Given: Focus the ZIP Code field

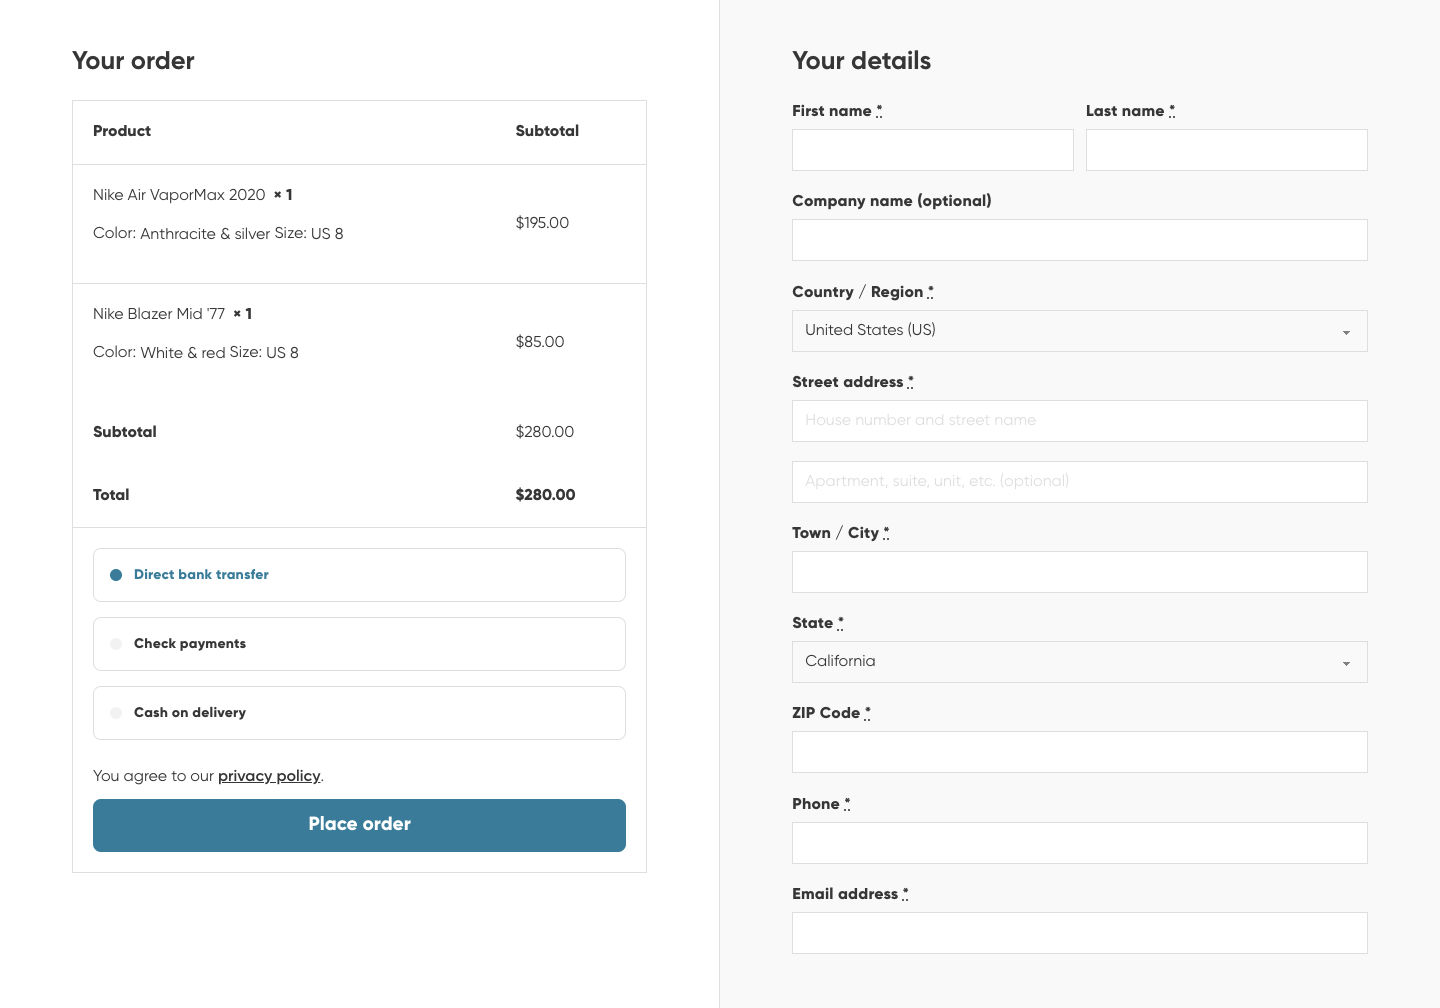Looking at the screenshot, I should 1079,752.
